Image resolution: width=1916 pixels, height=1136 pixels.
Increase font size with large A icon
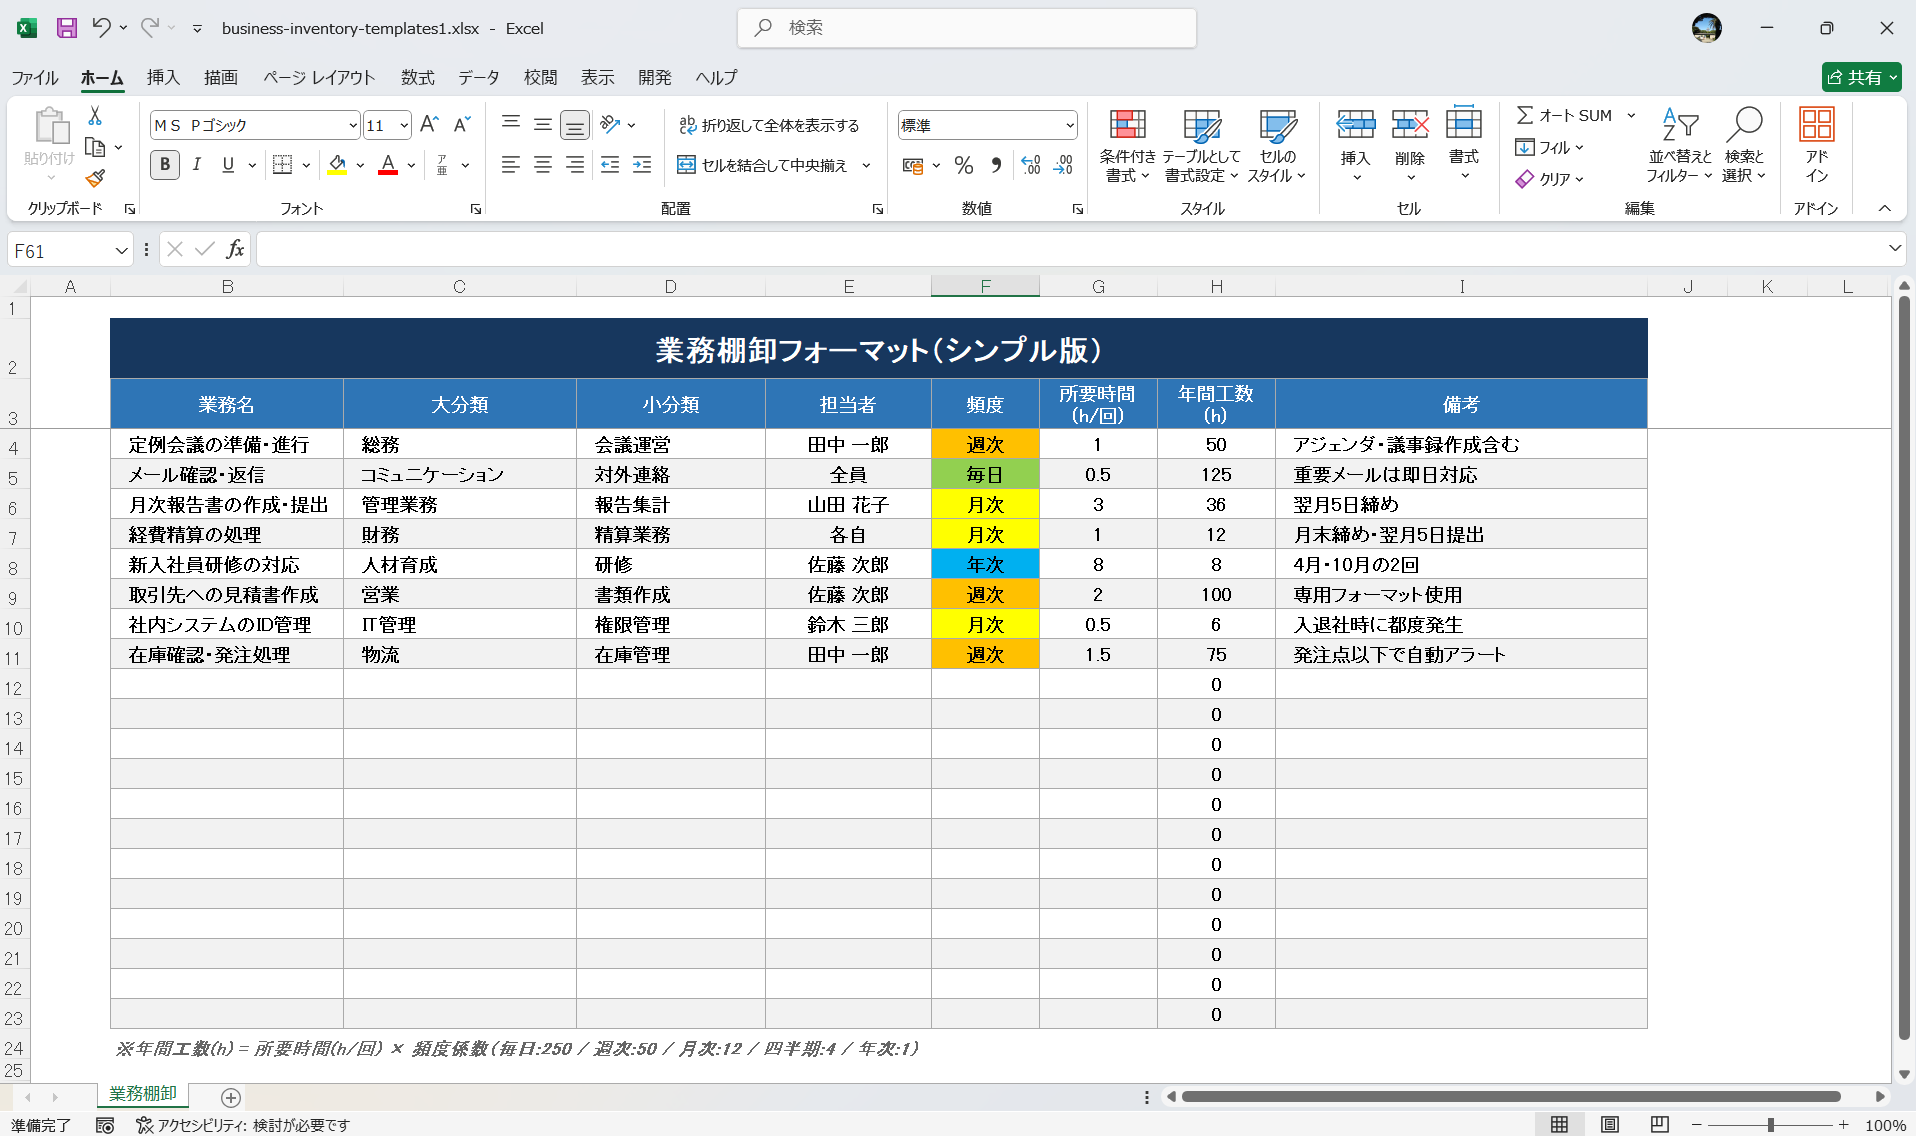pyautogui.click(x=429, y=125)
